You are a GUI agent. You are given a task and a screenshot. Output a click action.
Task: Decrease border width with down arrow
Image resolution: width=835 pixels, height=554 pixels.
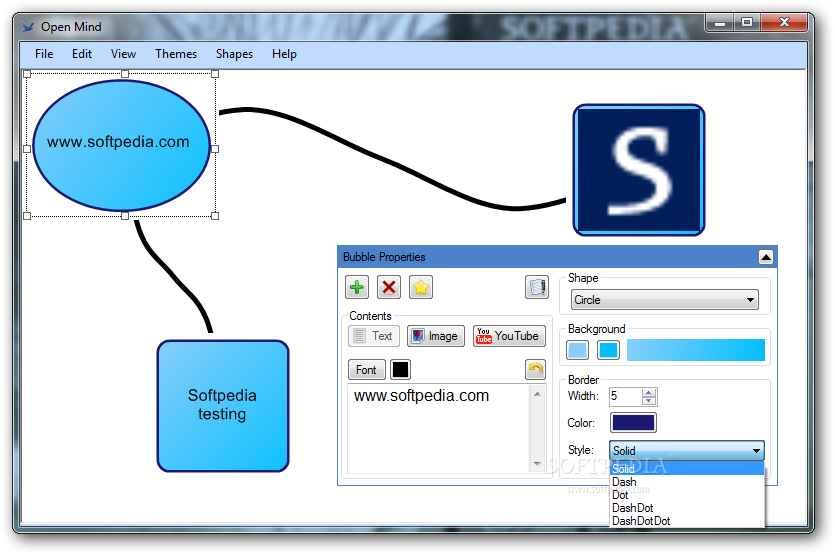(x=649, y=401)
